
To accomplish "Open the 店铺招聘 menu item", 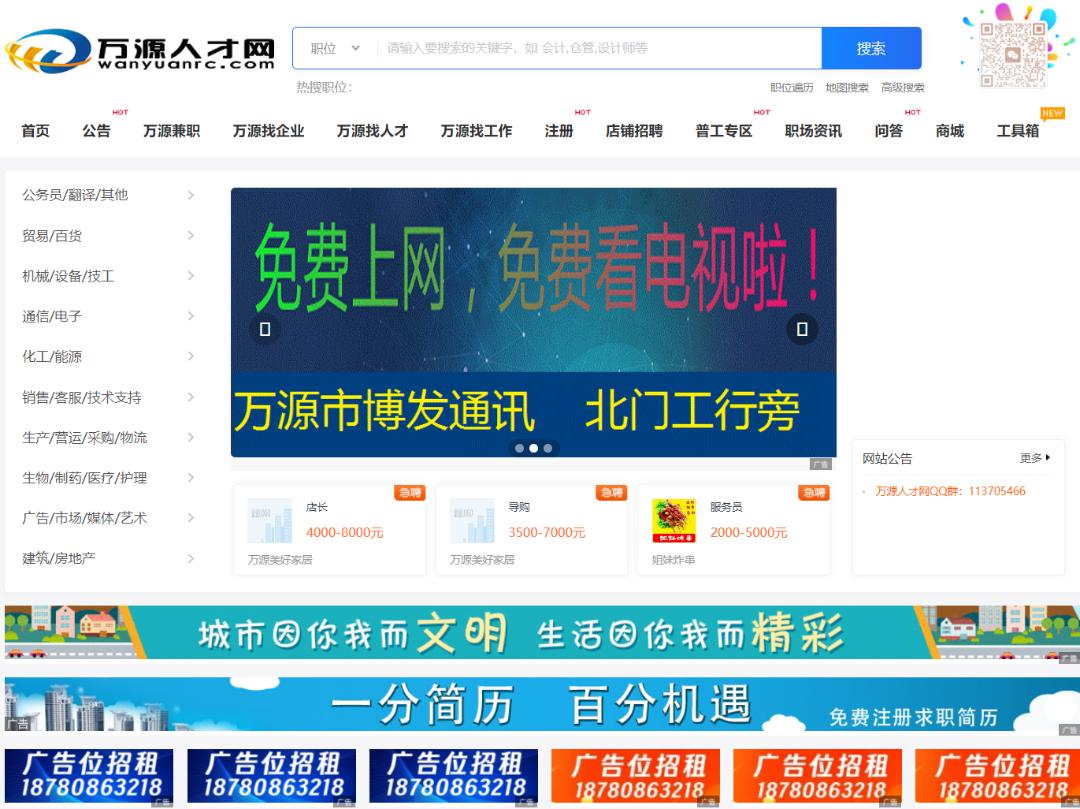I will 633,131.
